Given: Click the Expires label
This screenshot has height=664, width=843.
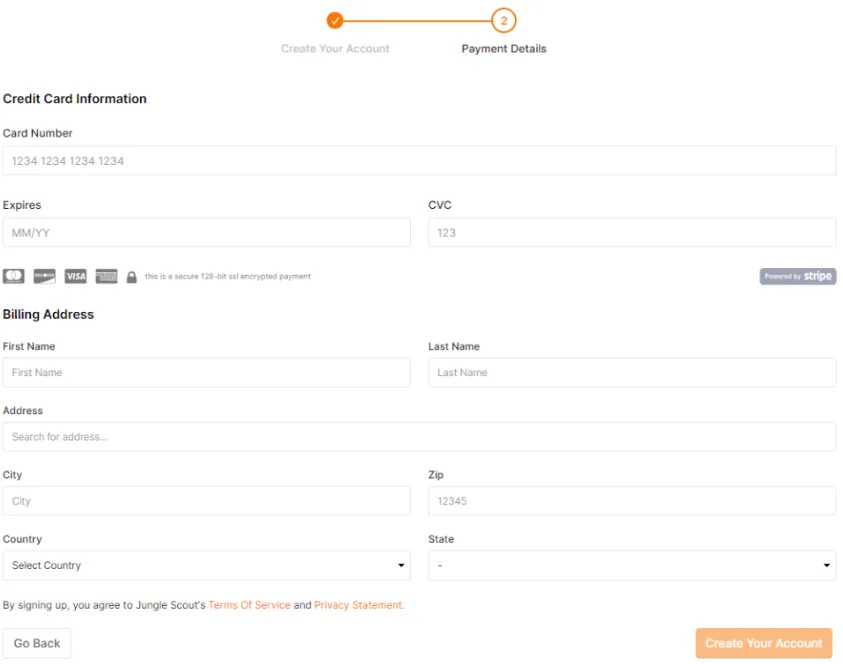Looking at the screenshot, I should (22, 205).
